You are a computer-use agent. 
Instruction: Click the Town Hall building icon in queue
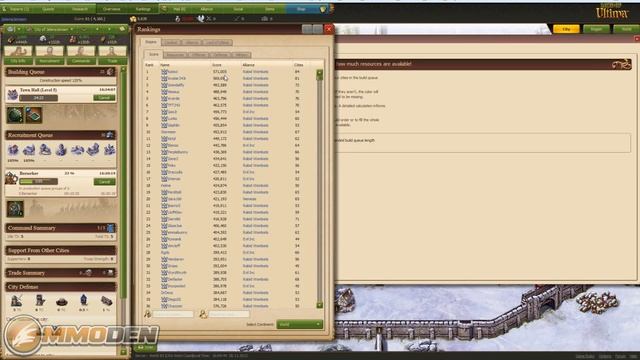(x=12, y=95)
